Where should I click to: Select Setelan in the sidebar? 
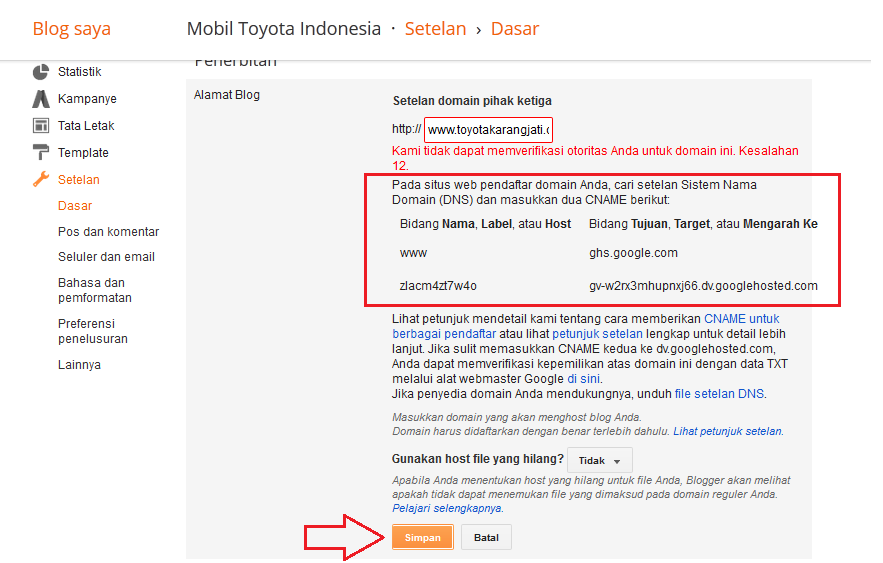click(x=79, y=180)
